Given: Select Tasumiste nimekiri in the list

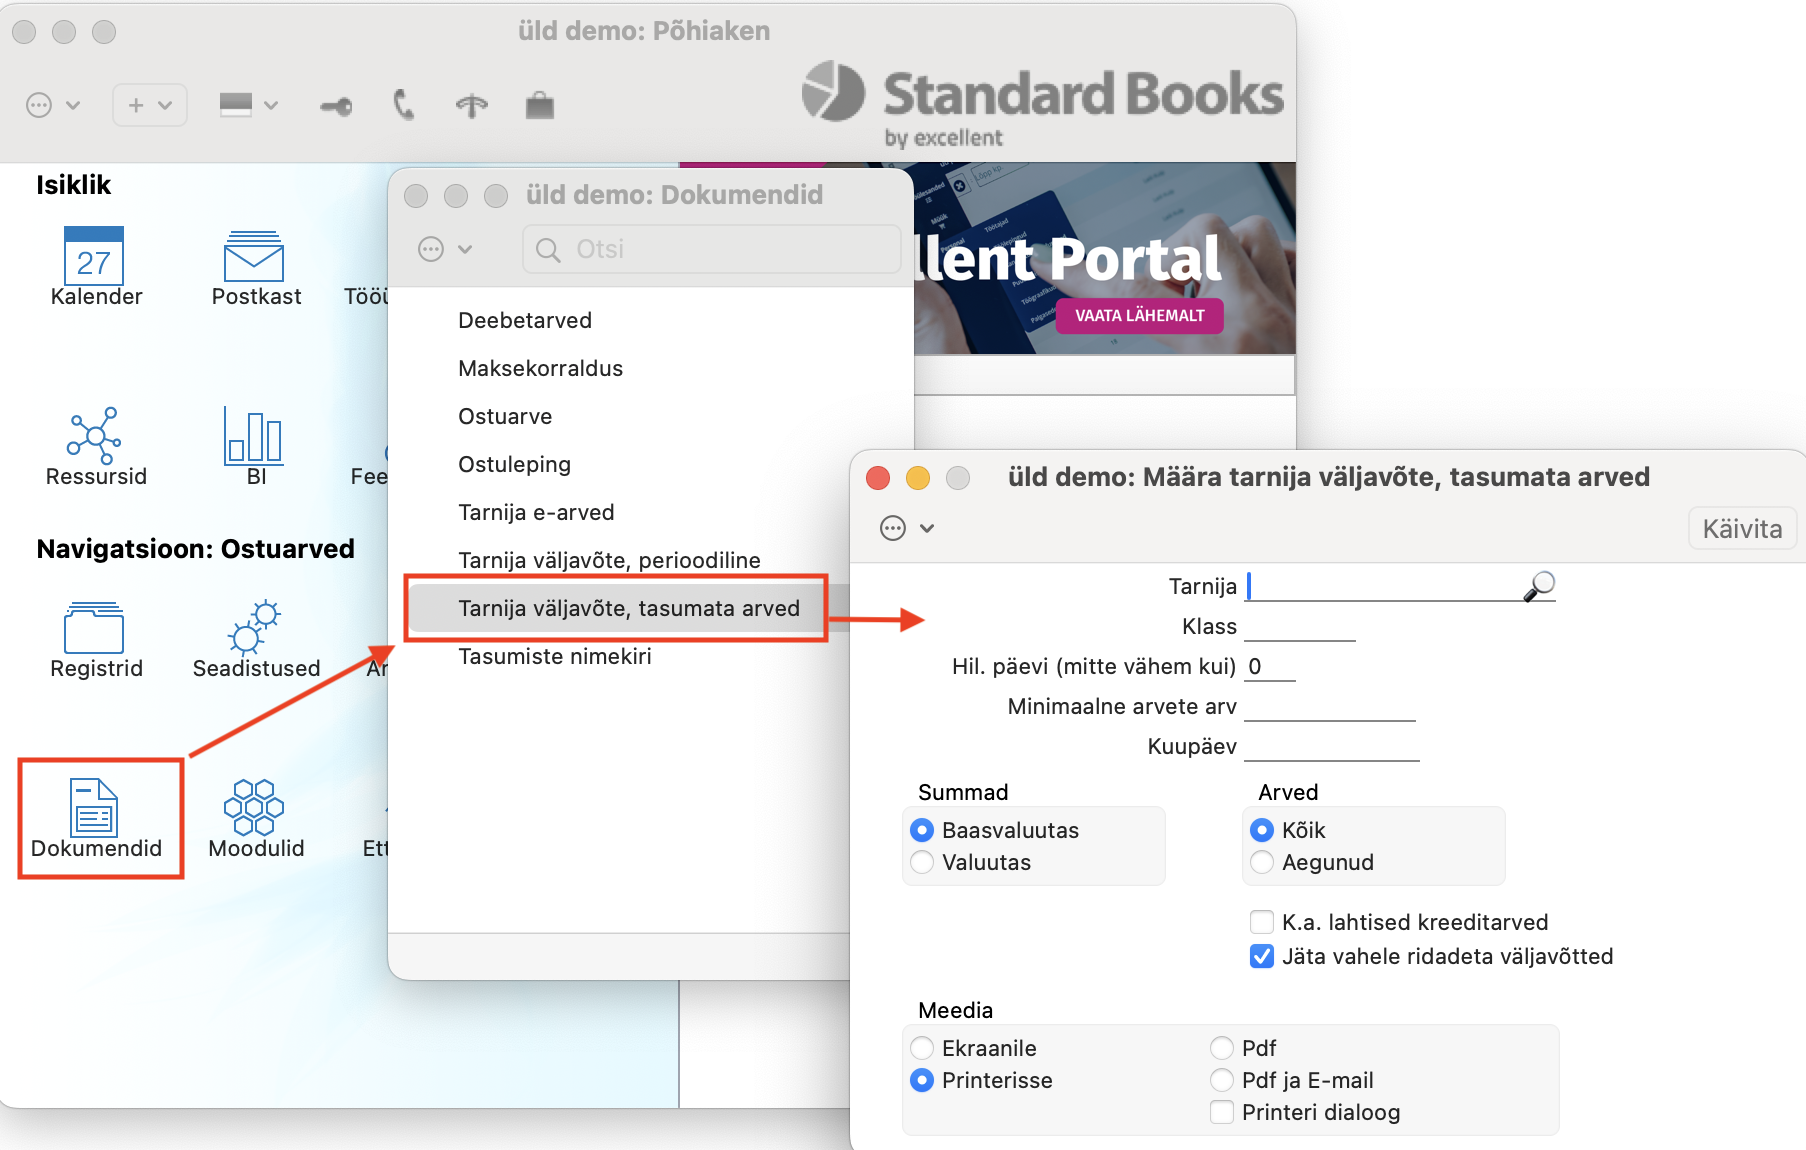Looking at the screenshot, I should click(554, 656).
